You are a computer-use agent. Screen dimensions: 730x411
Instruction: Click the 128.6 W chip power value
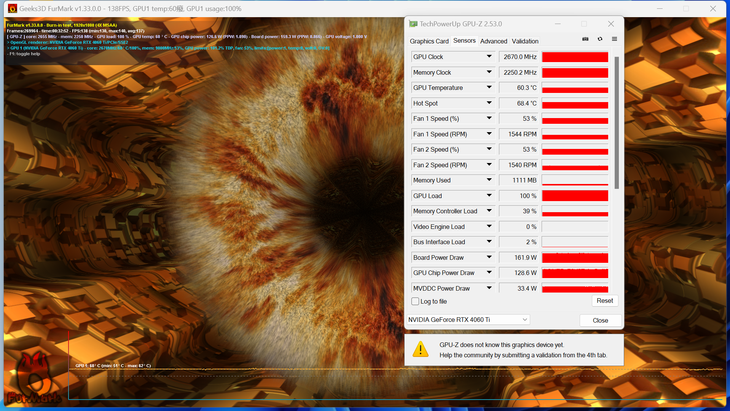pos(519,273)
